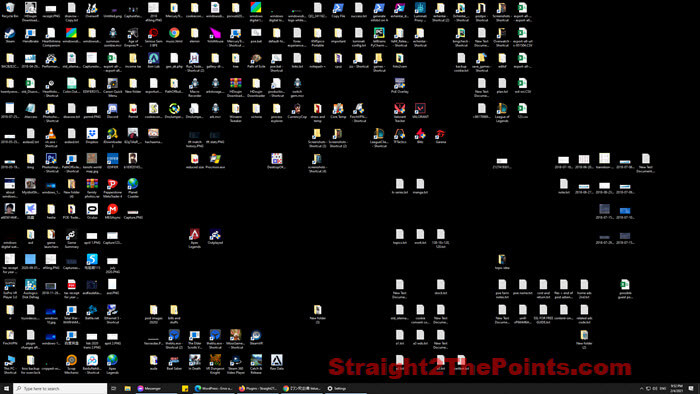This screenshot has height=394, width=700.
Task: Select the red Apex Legends shortcut
Action: [195, 239]
